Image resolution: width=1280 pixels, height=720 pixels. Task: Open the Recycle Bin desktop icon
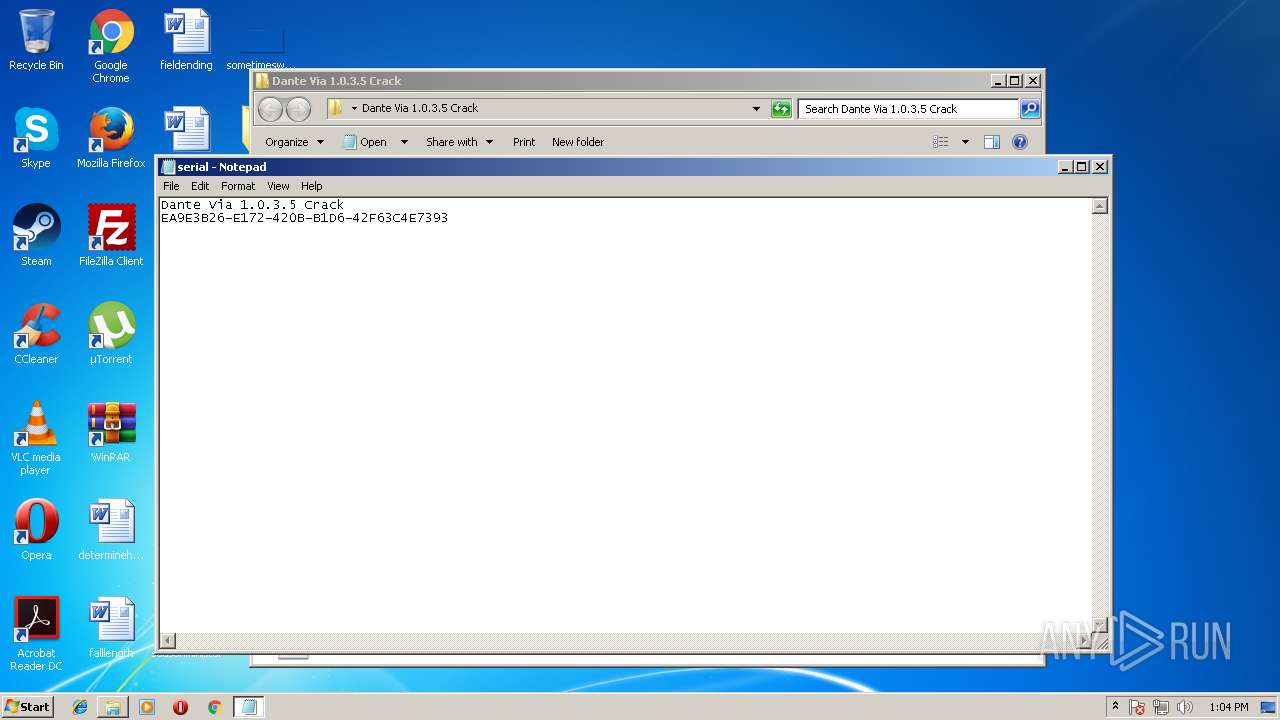(x=36, y=40)
